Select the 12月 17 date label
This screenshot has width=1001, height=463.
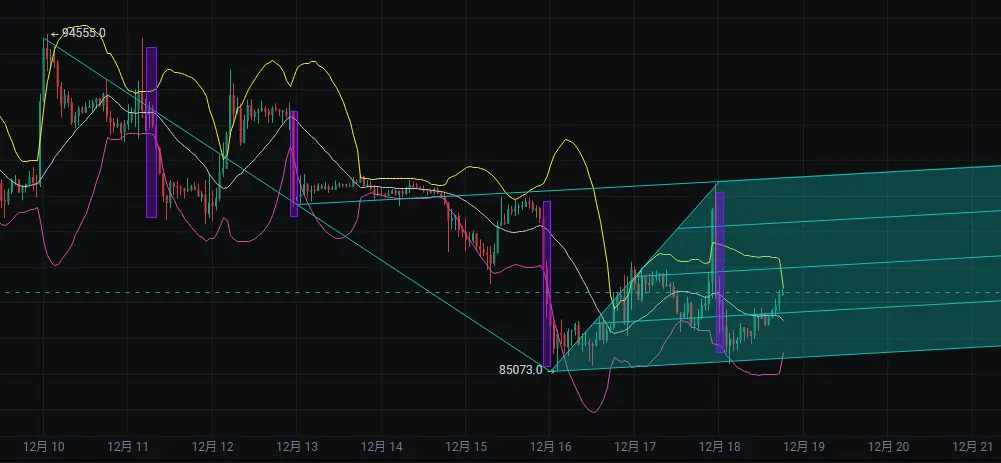pos(635,446)
